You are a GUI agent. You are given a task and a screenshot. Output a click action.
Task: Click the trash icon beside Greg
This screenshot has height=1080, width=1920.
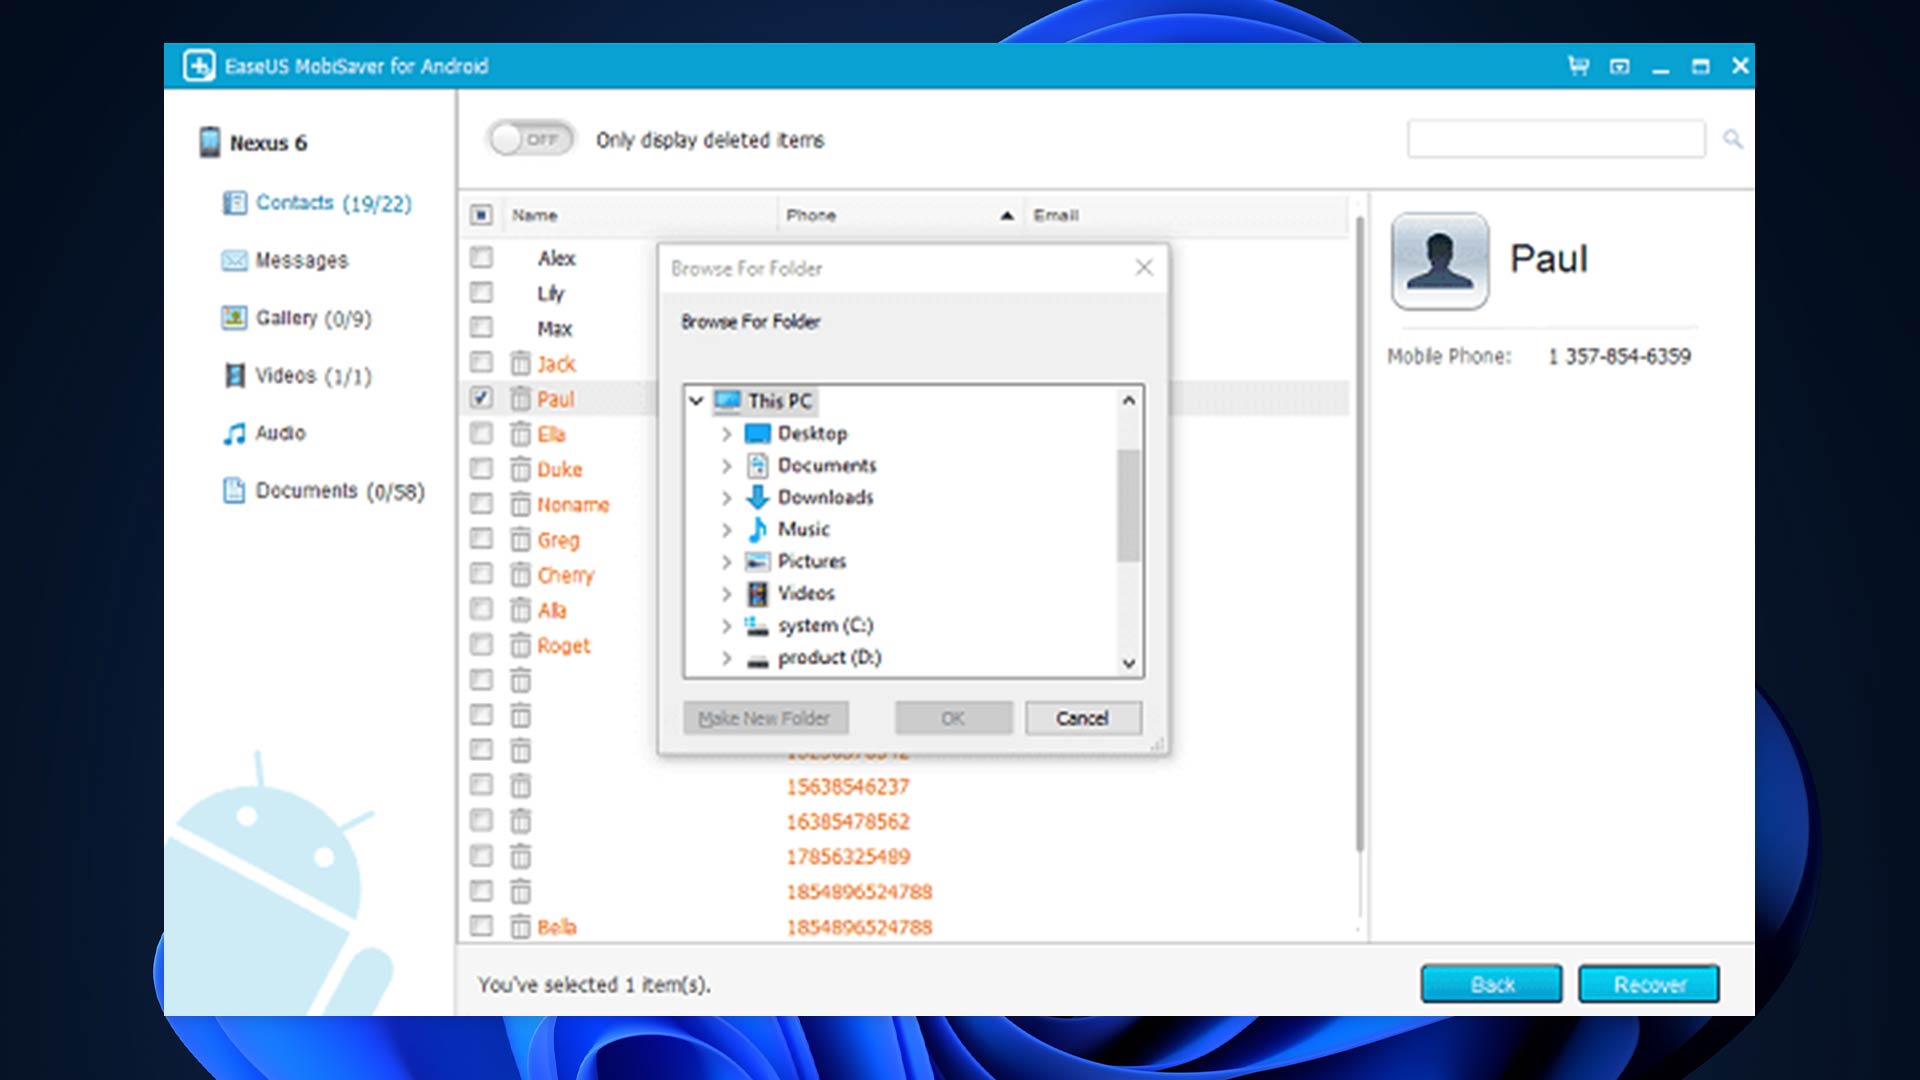pos(520,539)
